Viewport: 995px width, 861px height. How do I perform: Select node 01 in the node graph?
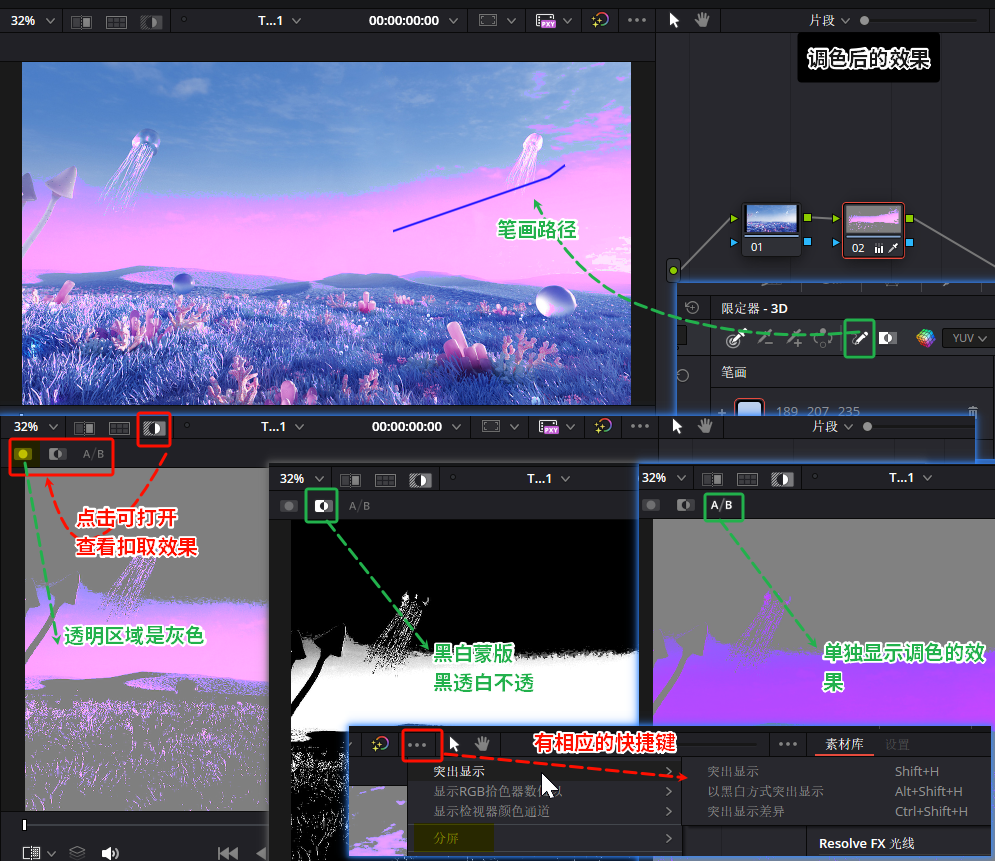(772, 228)
